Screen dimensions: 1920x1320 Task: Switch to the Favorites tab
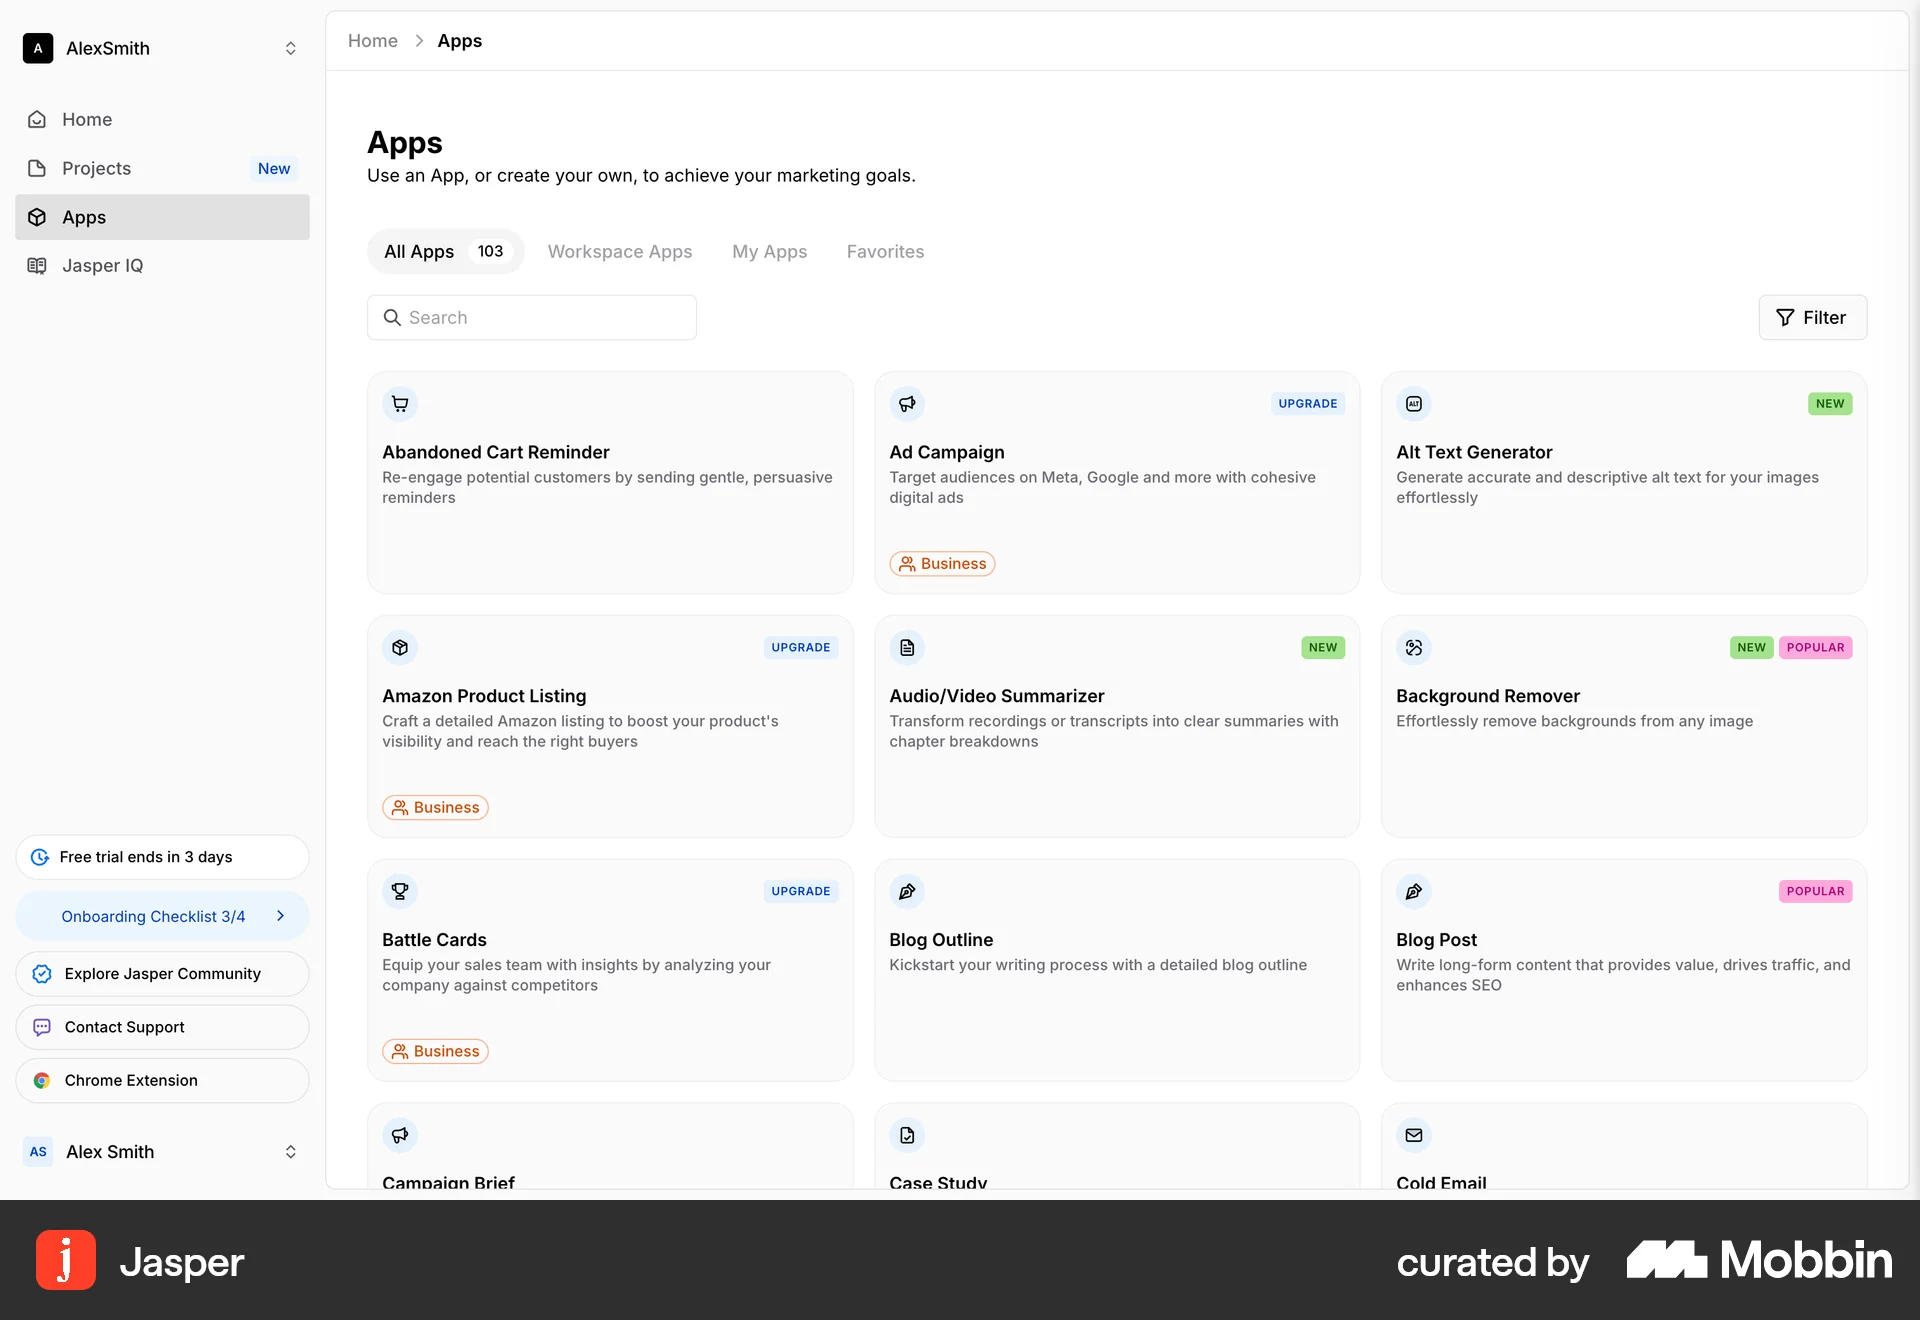(885, 251)
